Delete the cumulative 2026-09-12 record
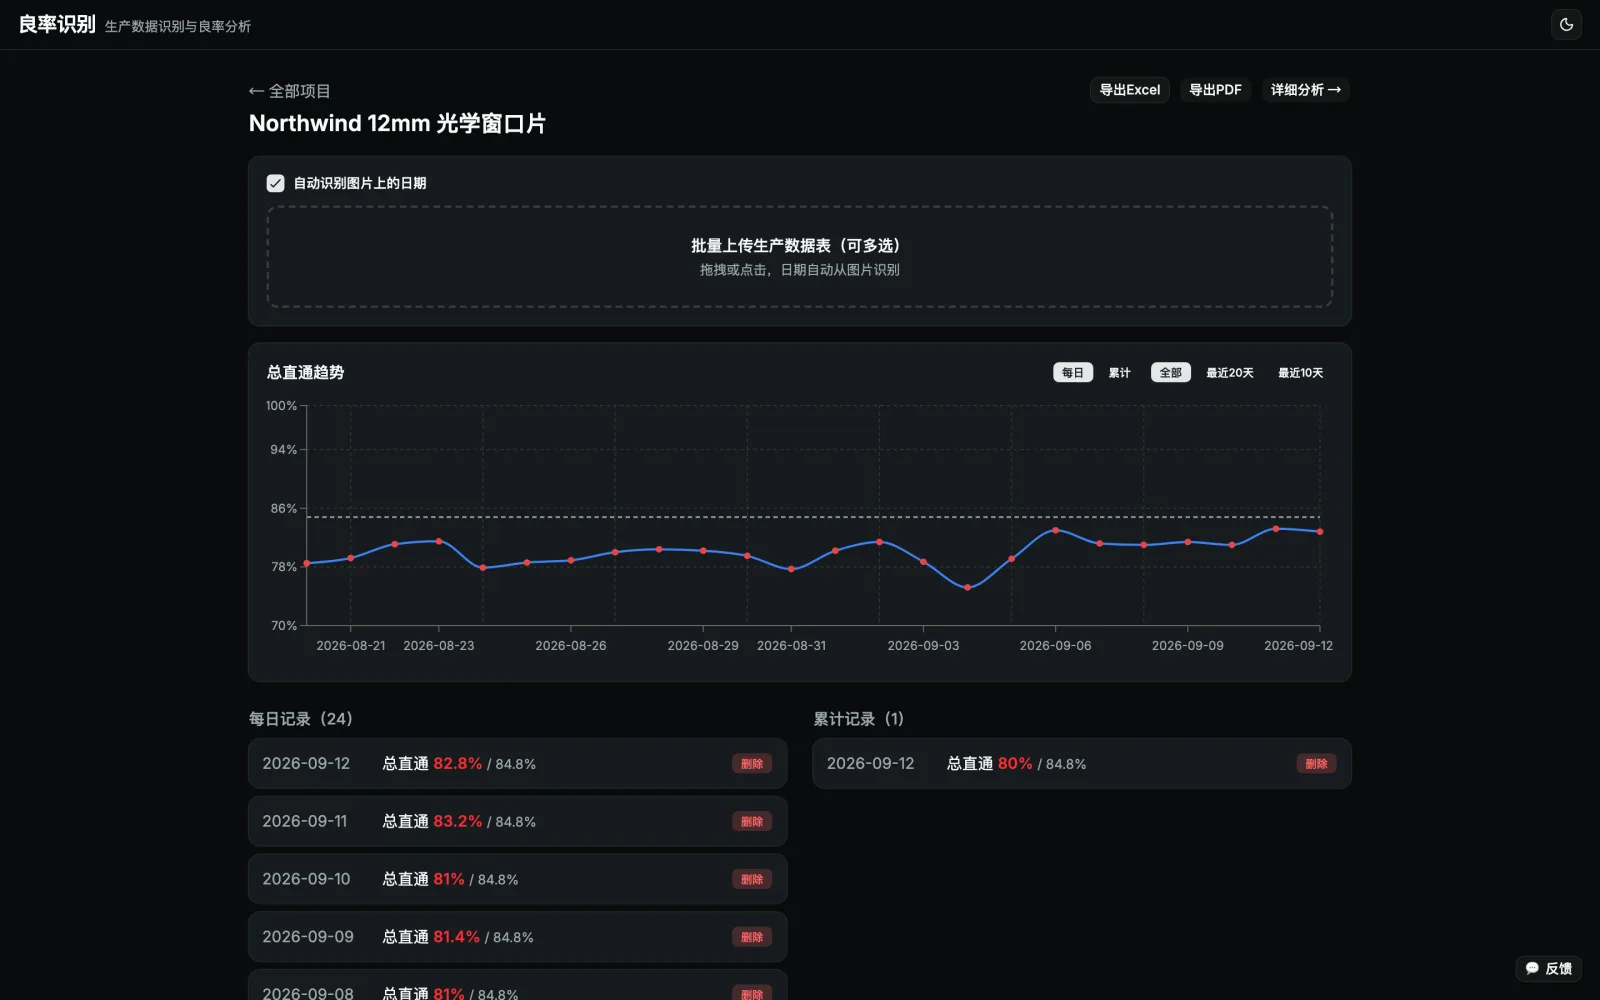This screenshot has height=1000, width=1600. pyautogui.click(x=1316, y=764)
